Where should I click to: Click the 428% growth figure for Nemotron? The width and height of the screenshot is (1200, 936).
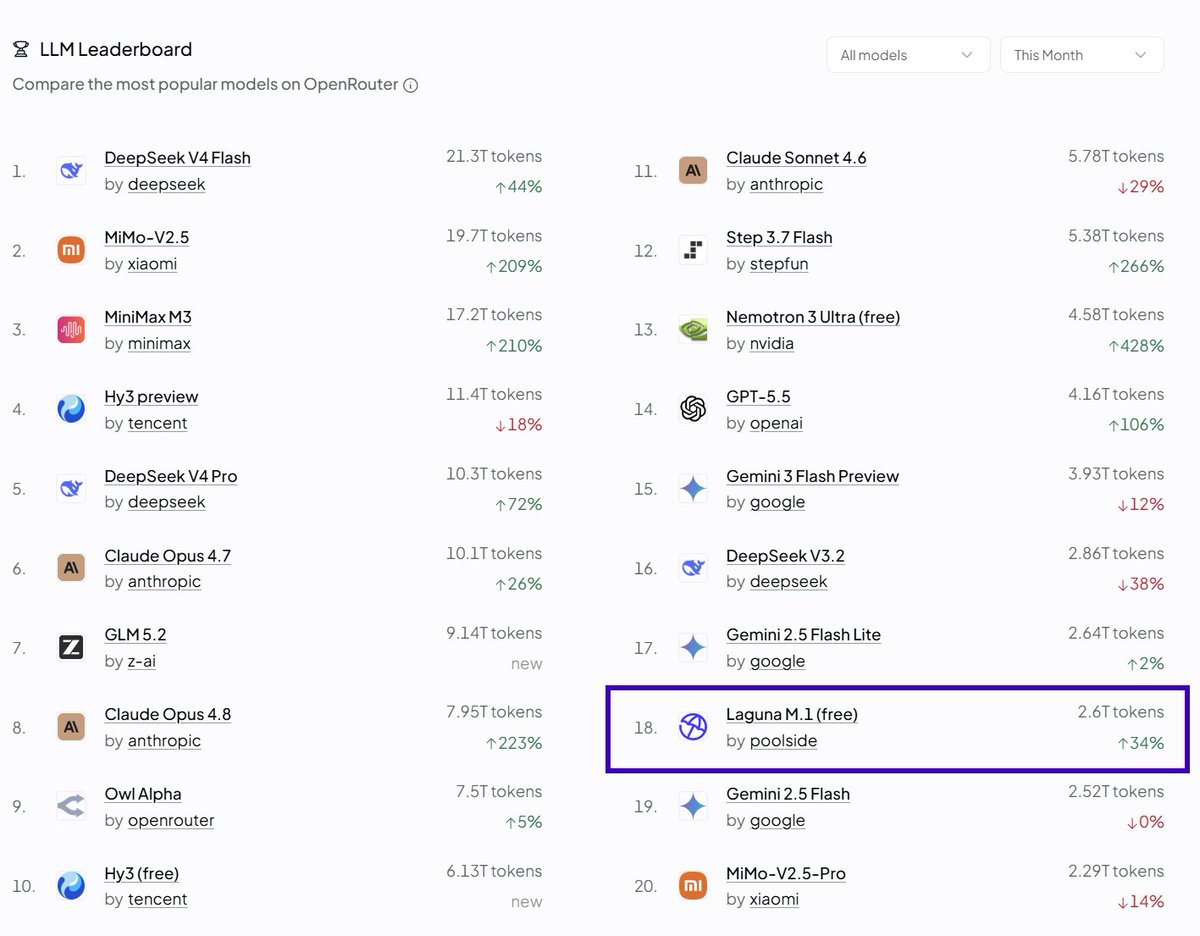coord(1136,346)
